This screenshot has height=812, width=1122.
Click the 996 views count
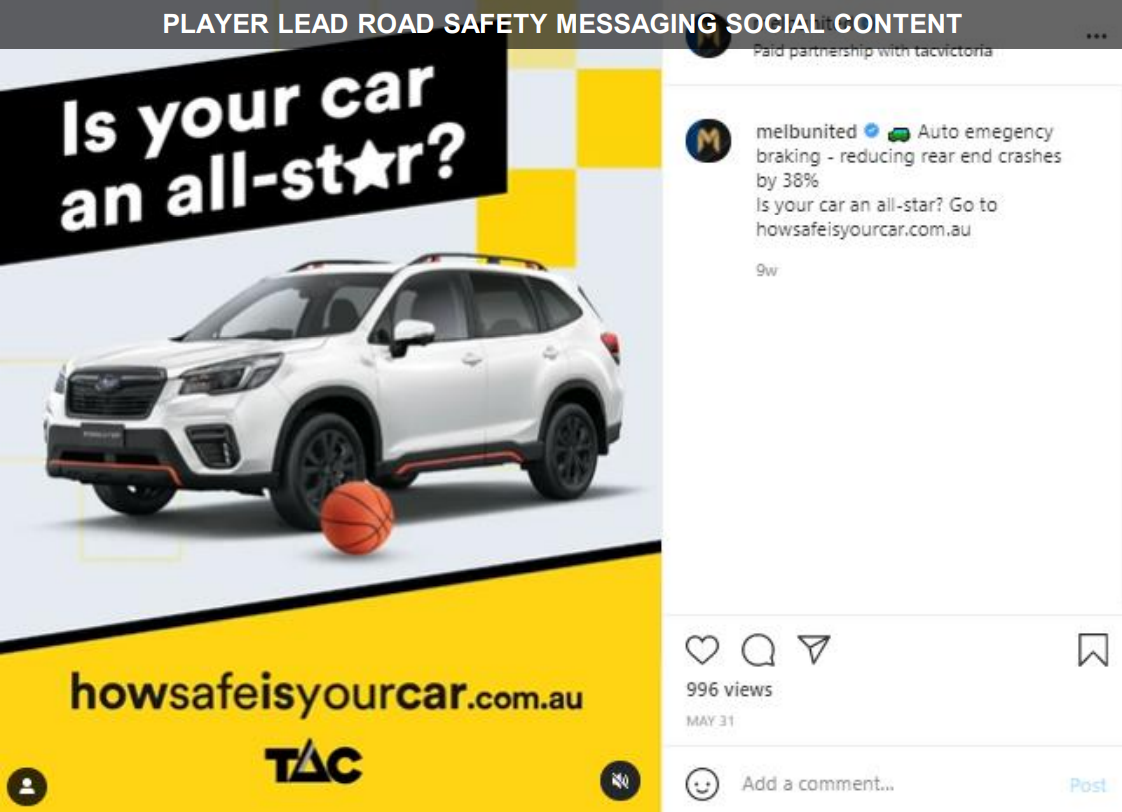pyautogui.click(x=728, y=690)
